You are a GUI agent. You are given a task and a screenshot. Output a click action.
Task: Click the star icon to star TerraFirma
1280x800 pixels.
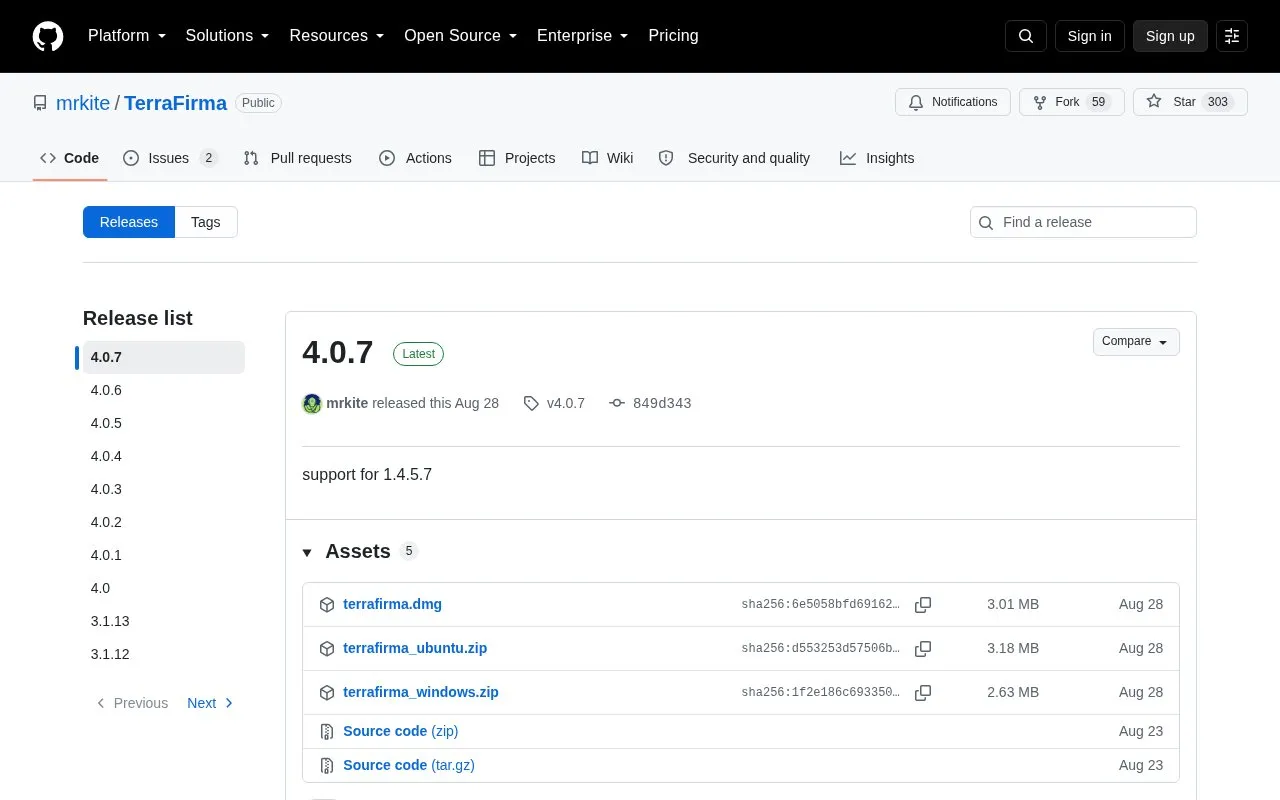tap(1154, 102)
